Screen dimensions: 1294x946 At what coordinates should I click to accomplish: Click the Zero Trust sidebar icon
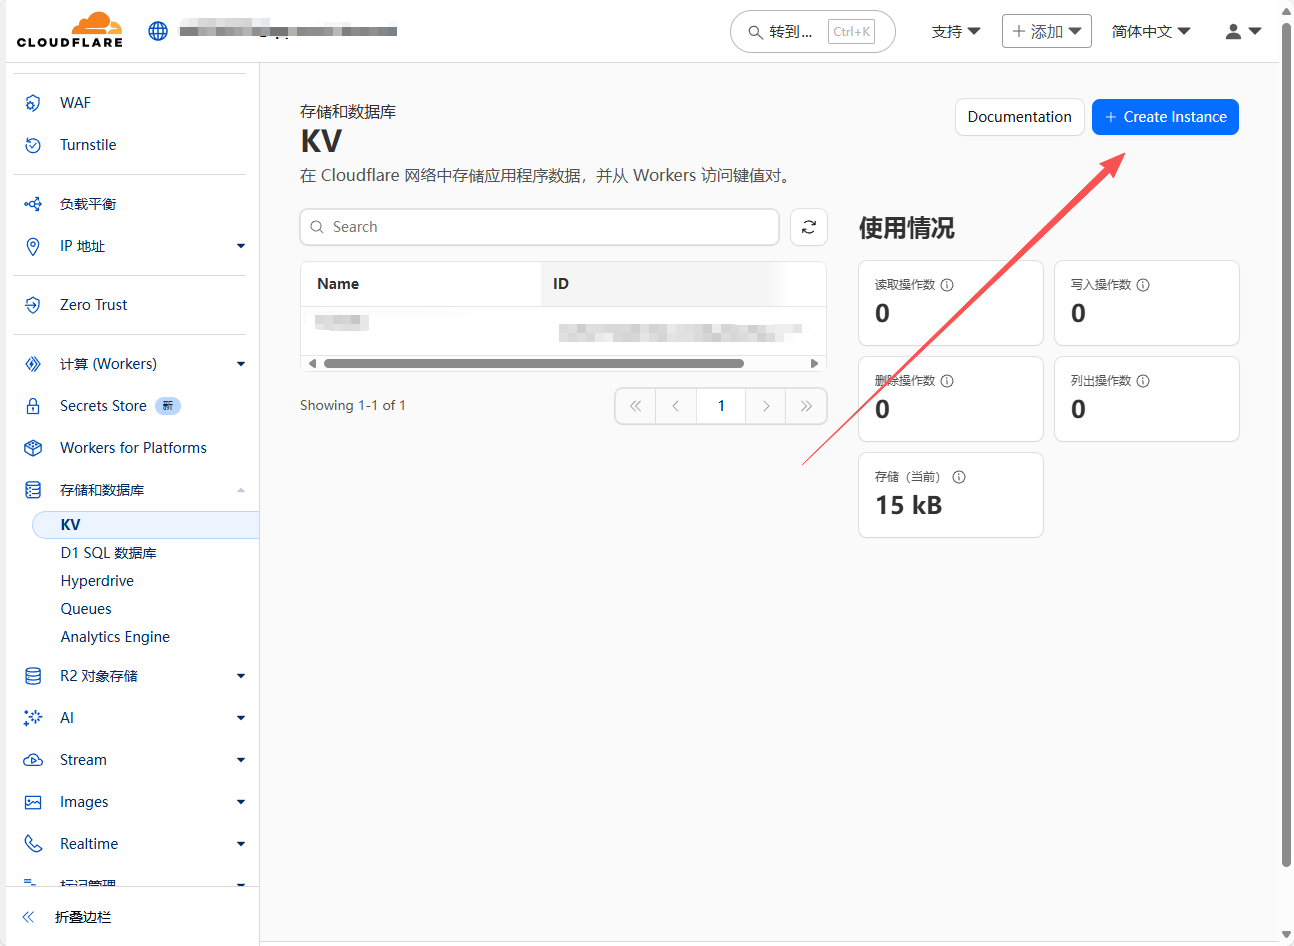[x=33, y=305]
